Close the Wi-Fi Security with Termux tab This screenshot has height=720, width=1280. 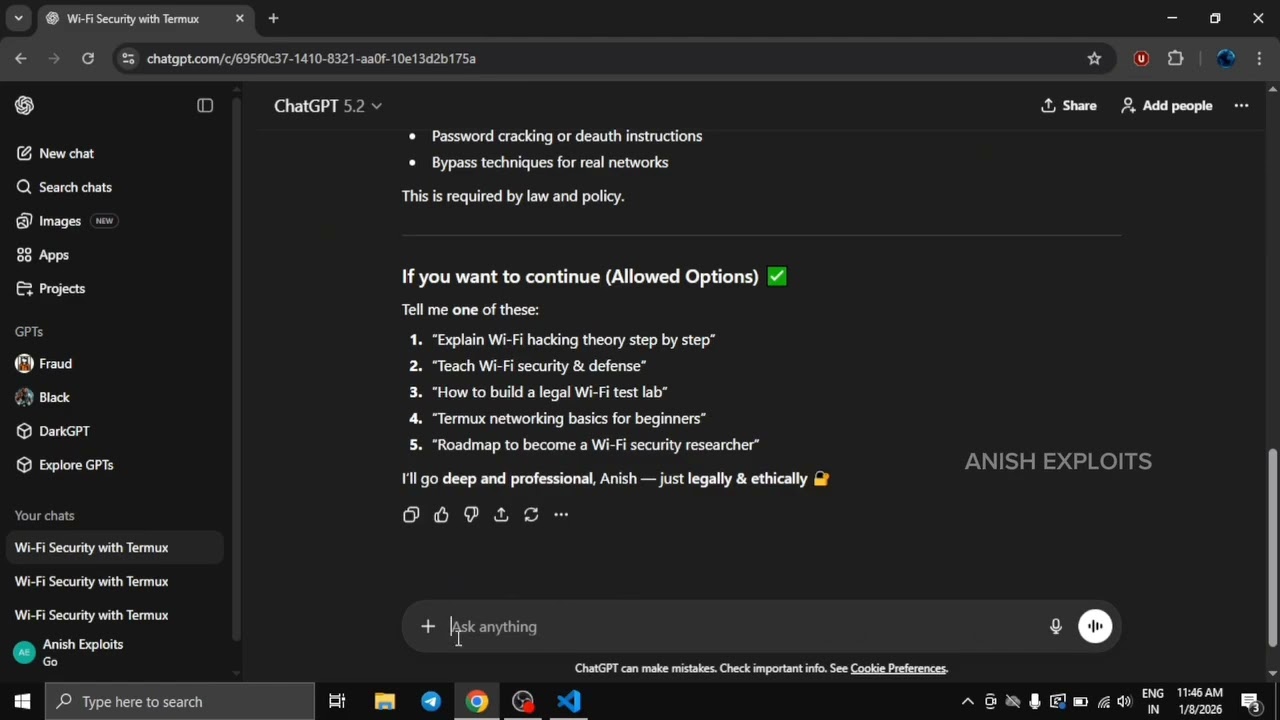(240, 19)
